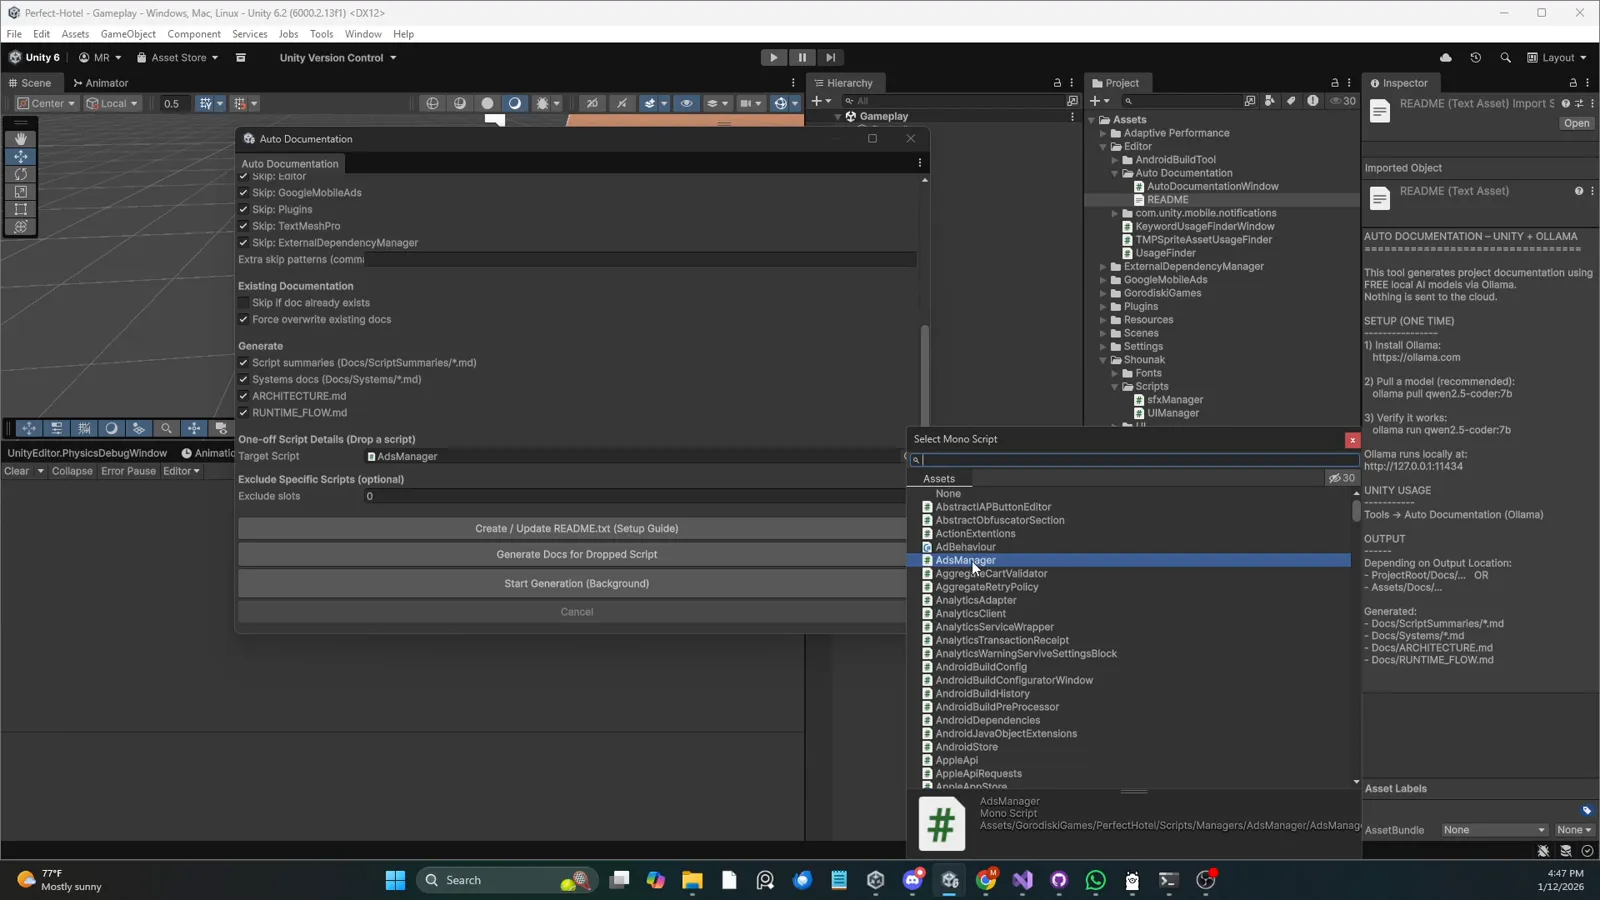Toggle Script summaries generation checkbox
The image size is (1600, 900).
pyautogui.click(x=243, y=363)
